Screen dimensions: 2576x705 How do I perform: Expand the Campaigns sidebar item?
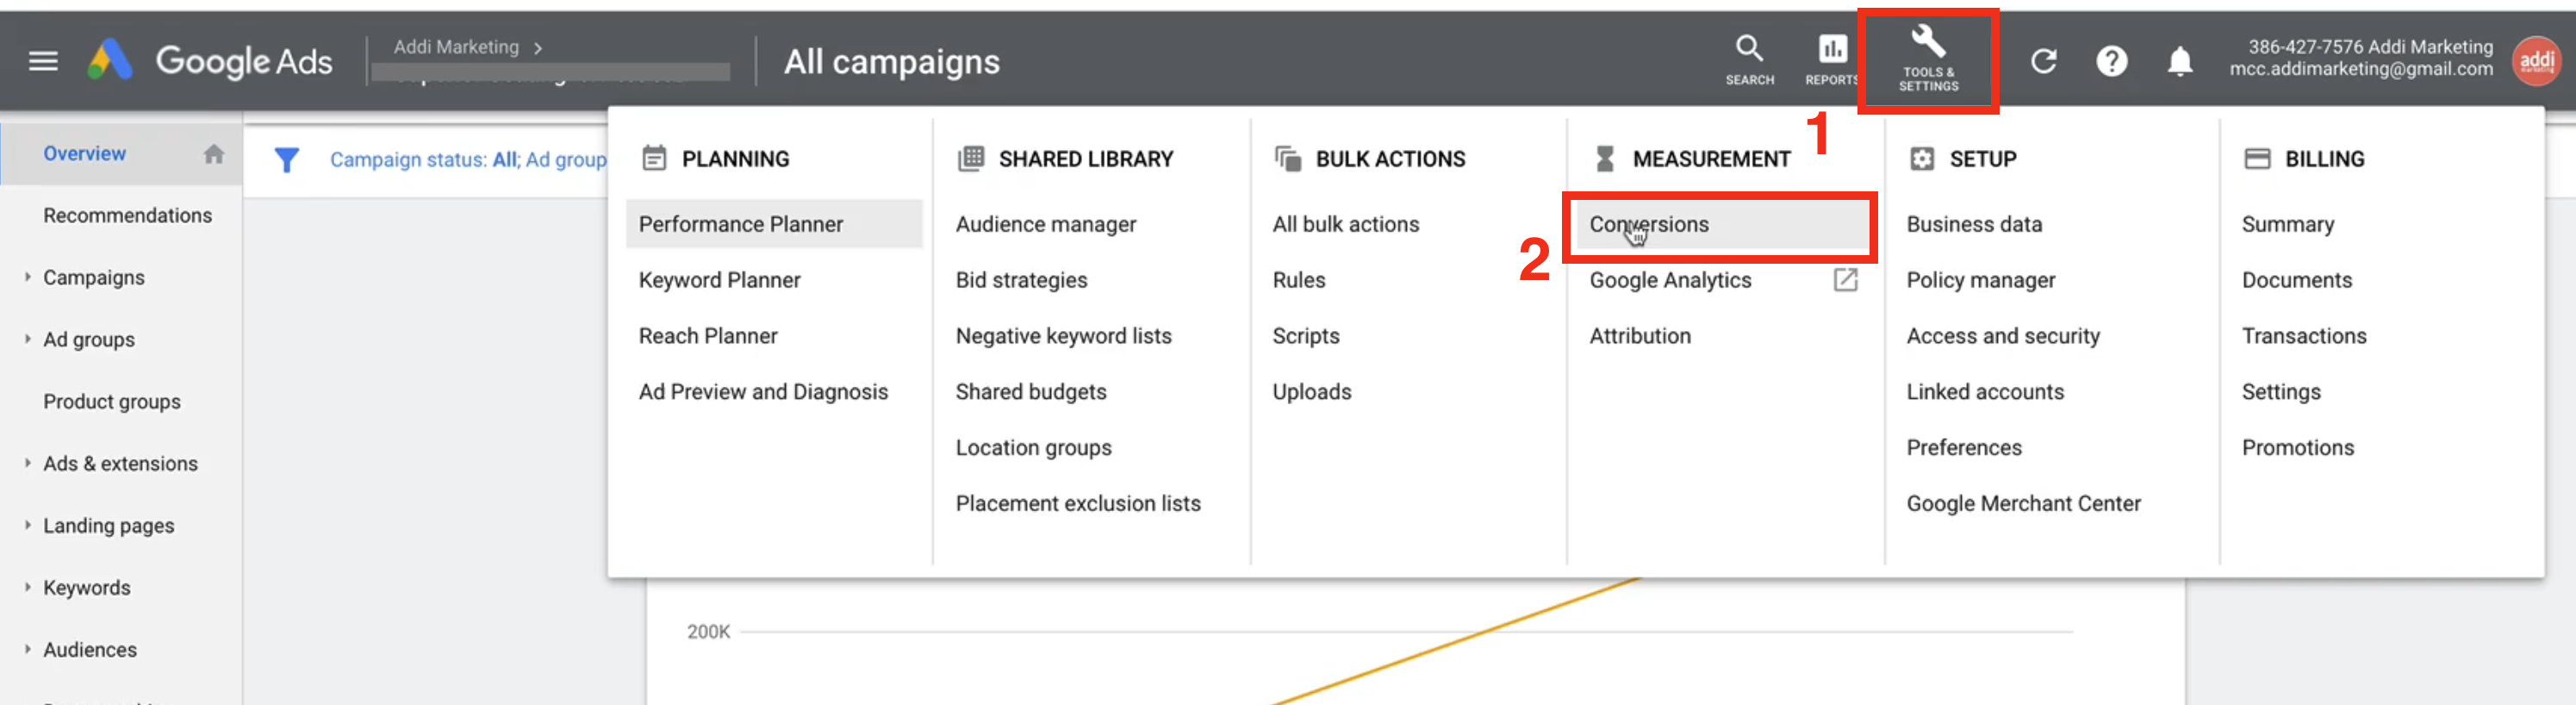point(28,277)
